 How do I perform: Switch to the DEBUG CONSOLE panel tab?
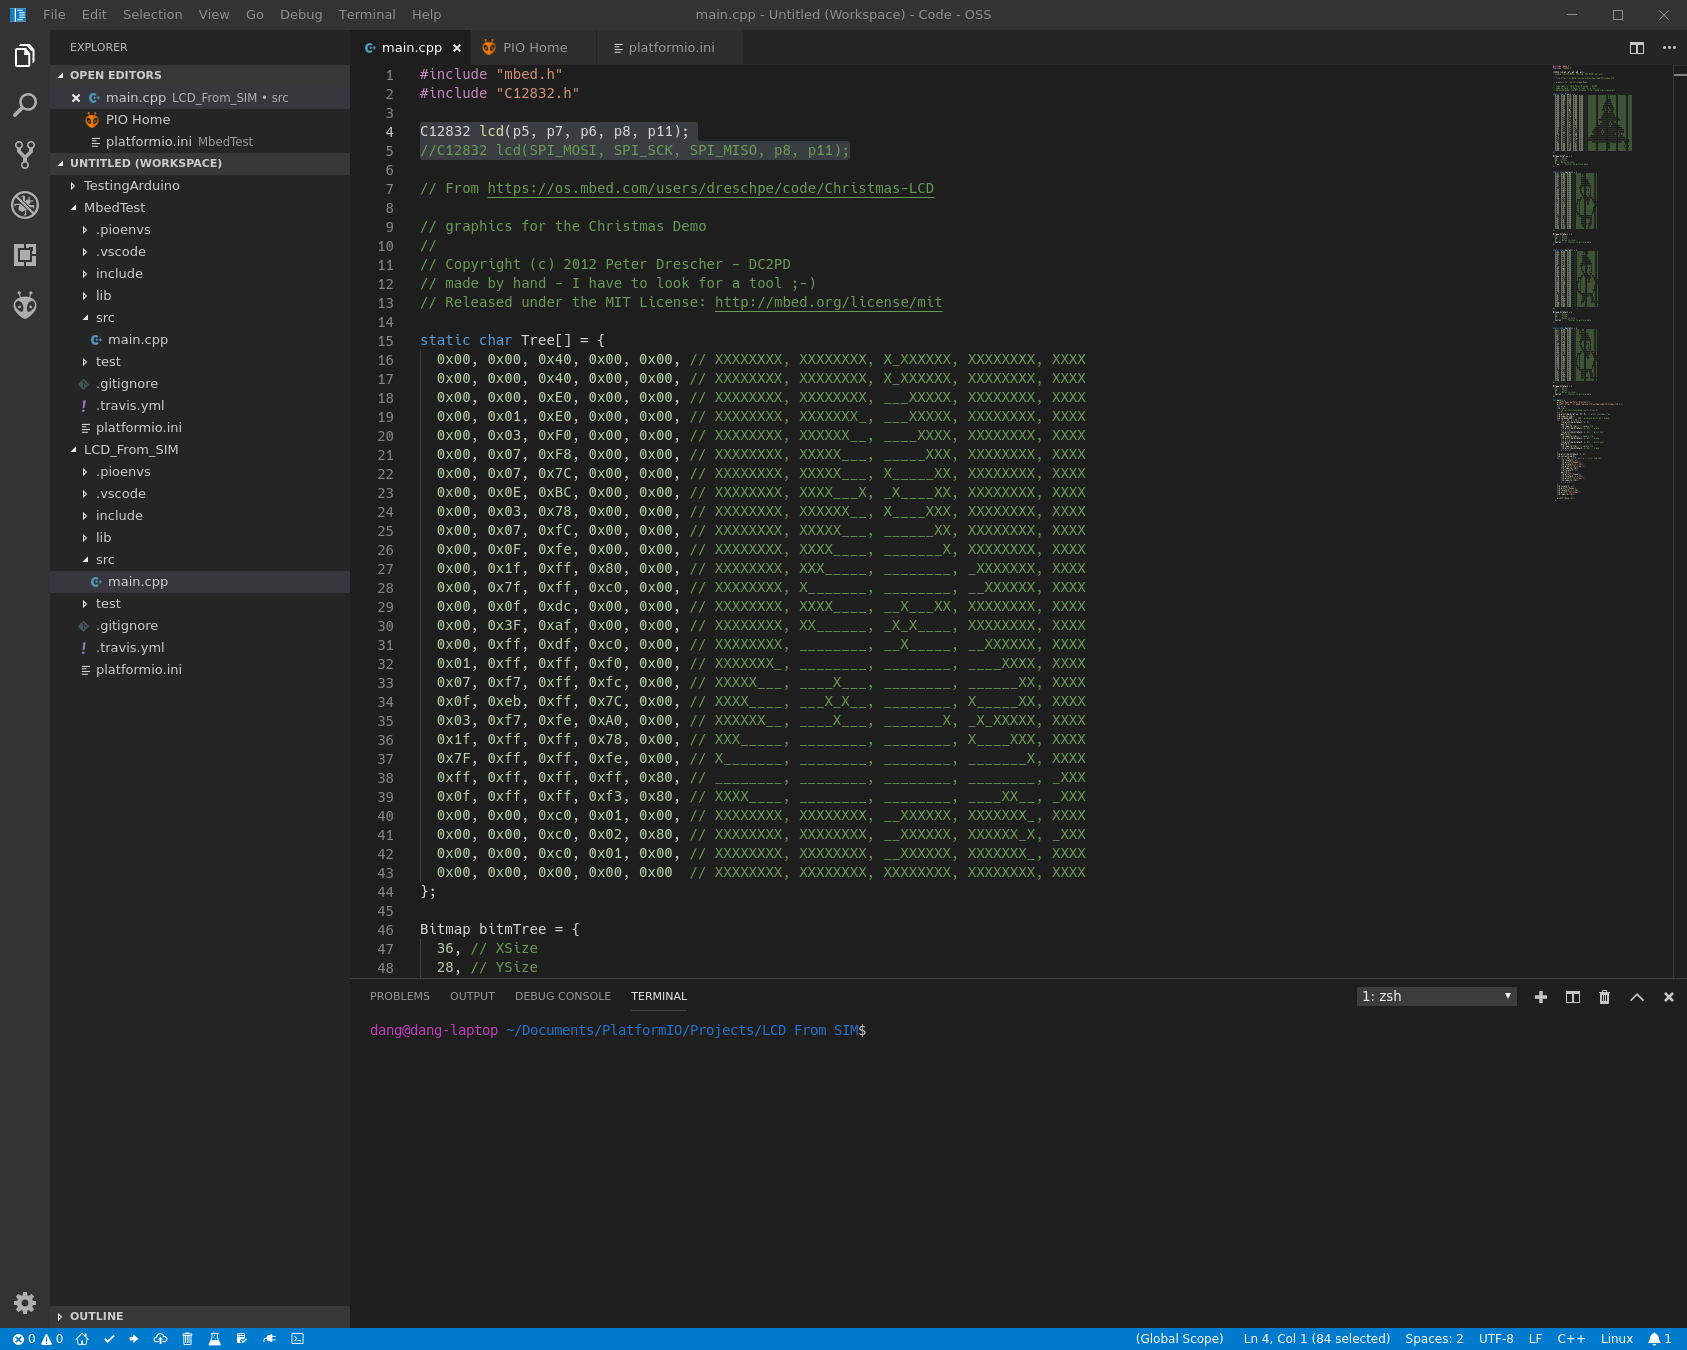[x=563, y=997]
